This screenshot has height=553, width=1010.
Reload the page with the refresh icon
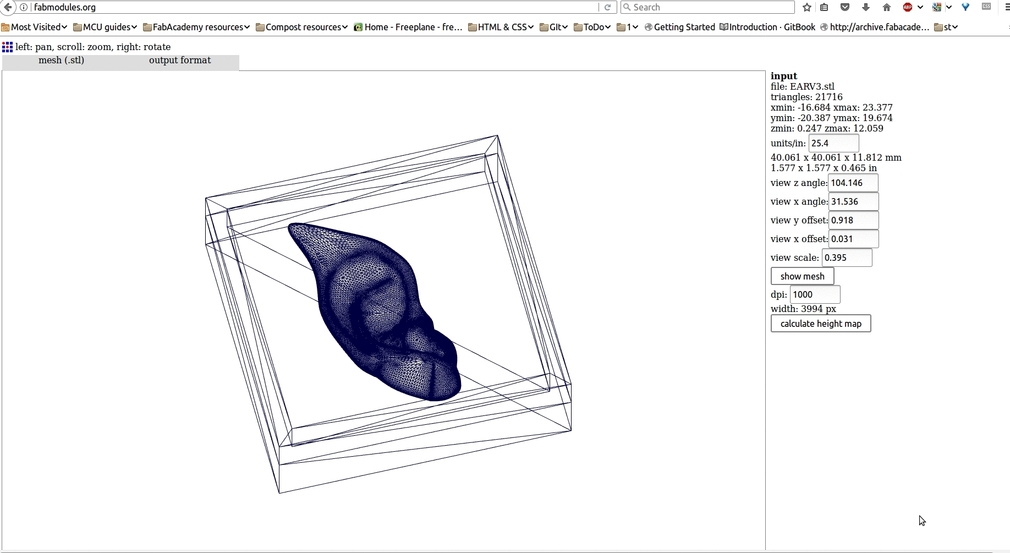coord(607,7)
